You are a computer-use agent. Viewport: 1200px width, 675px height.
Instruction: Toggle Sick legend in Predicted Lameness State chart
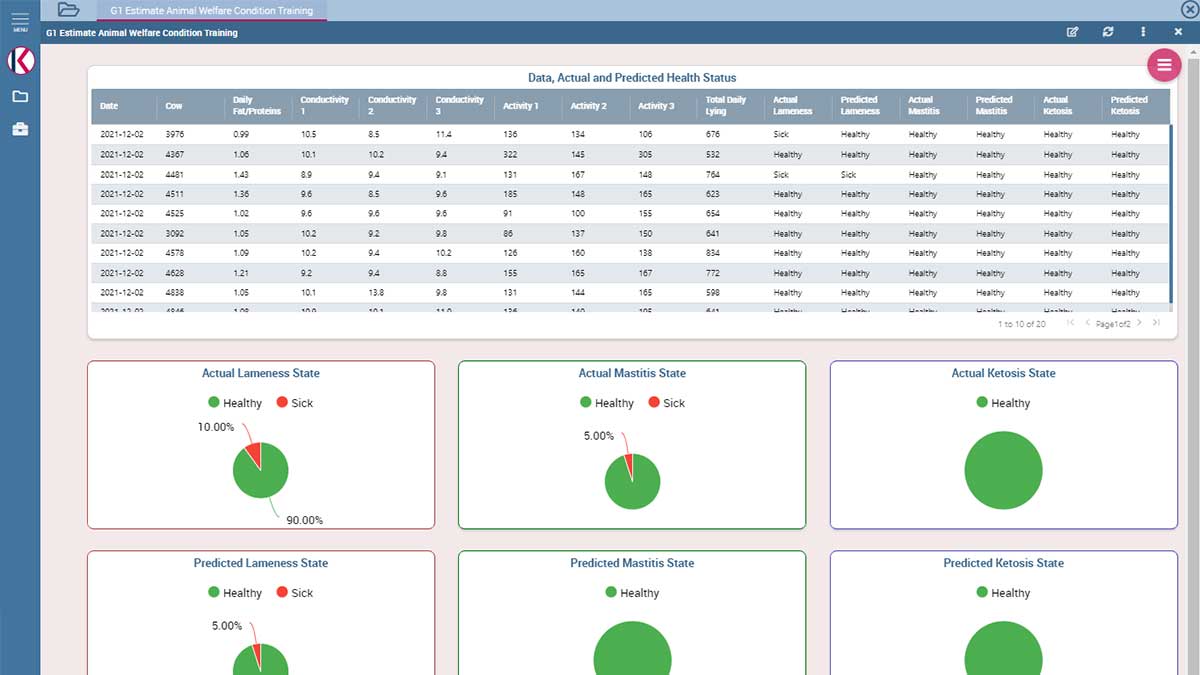[295, 593]
